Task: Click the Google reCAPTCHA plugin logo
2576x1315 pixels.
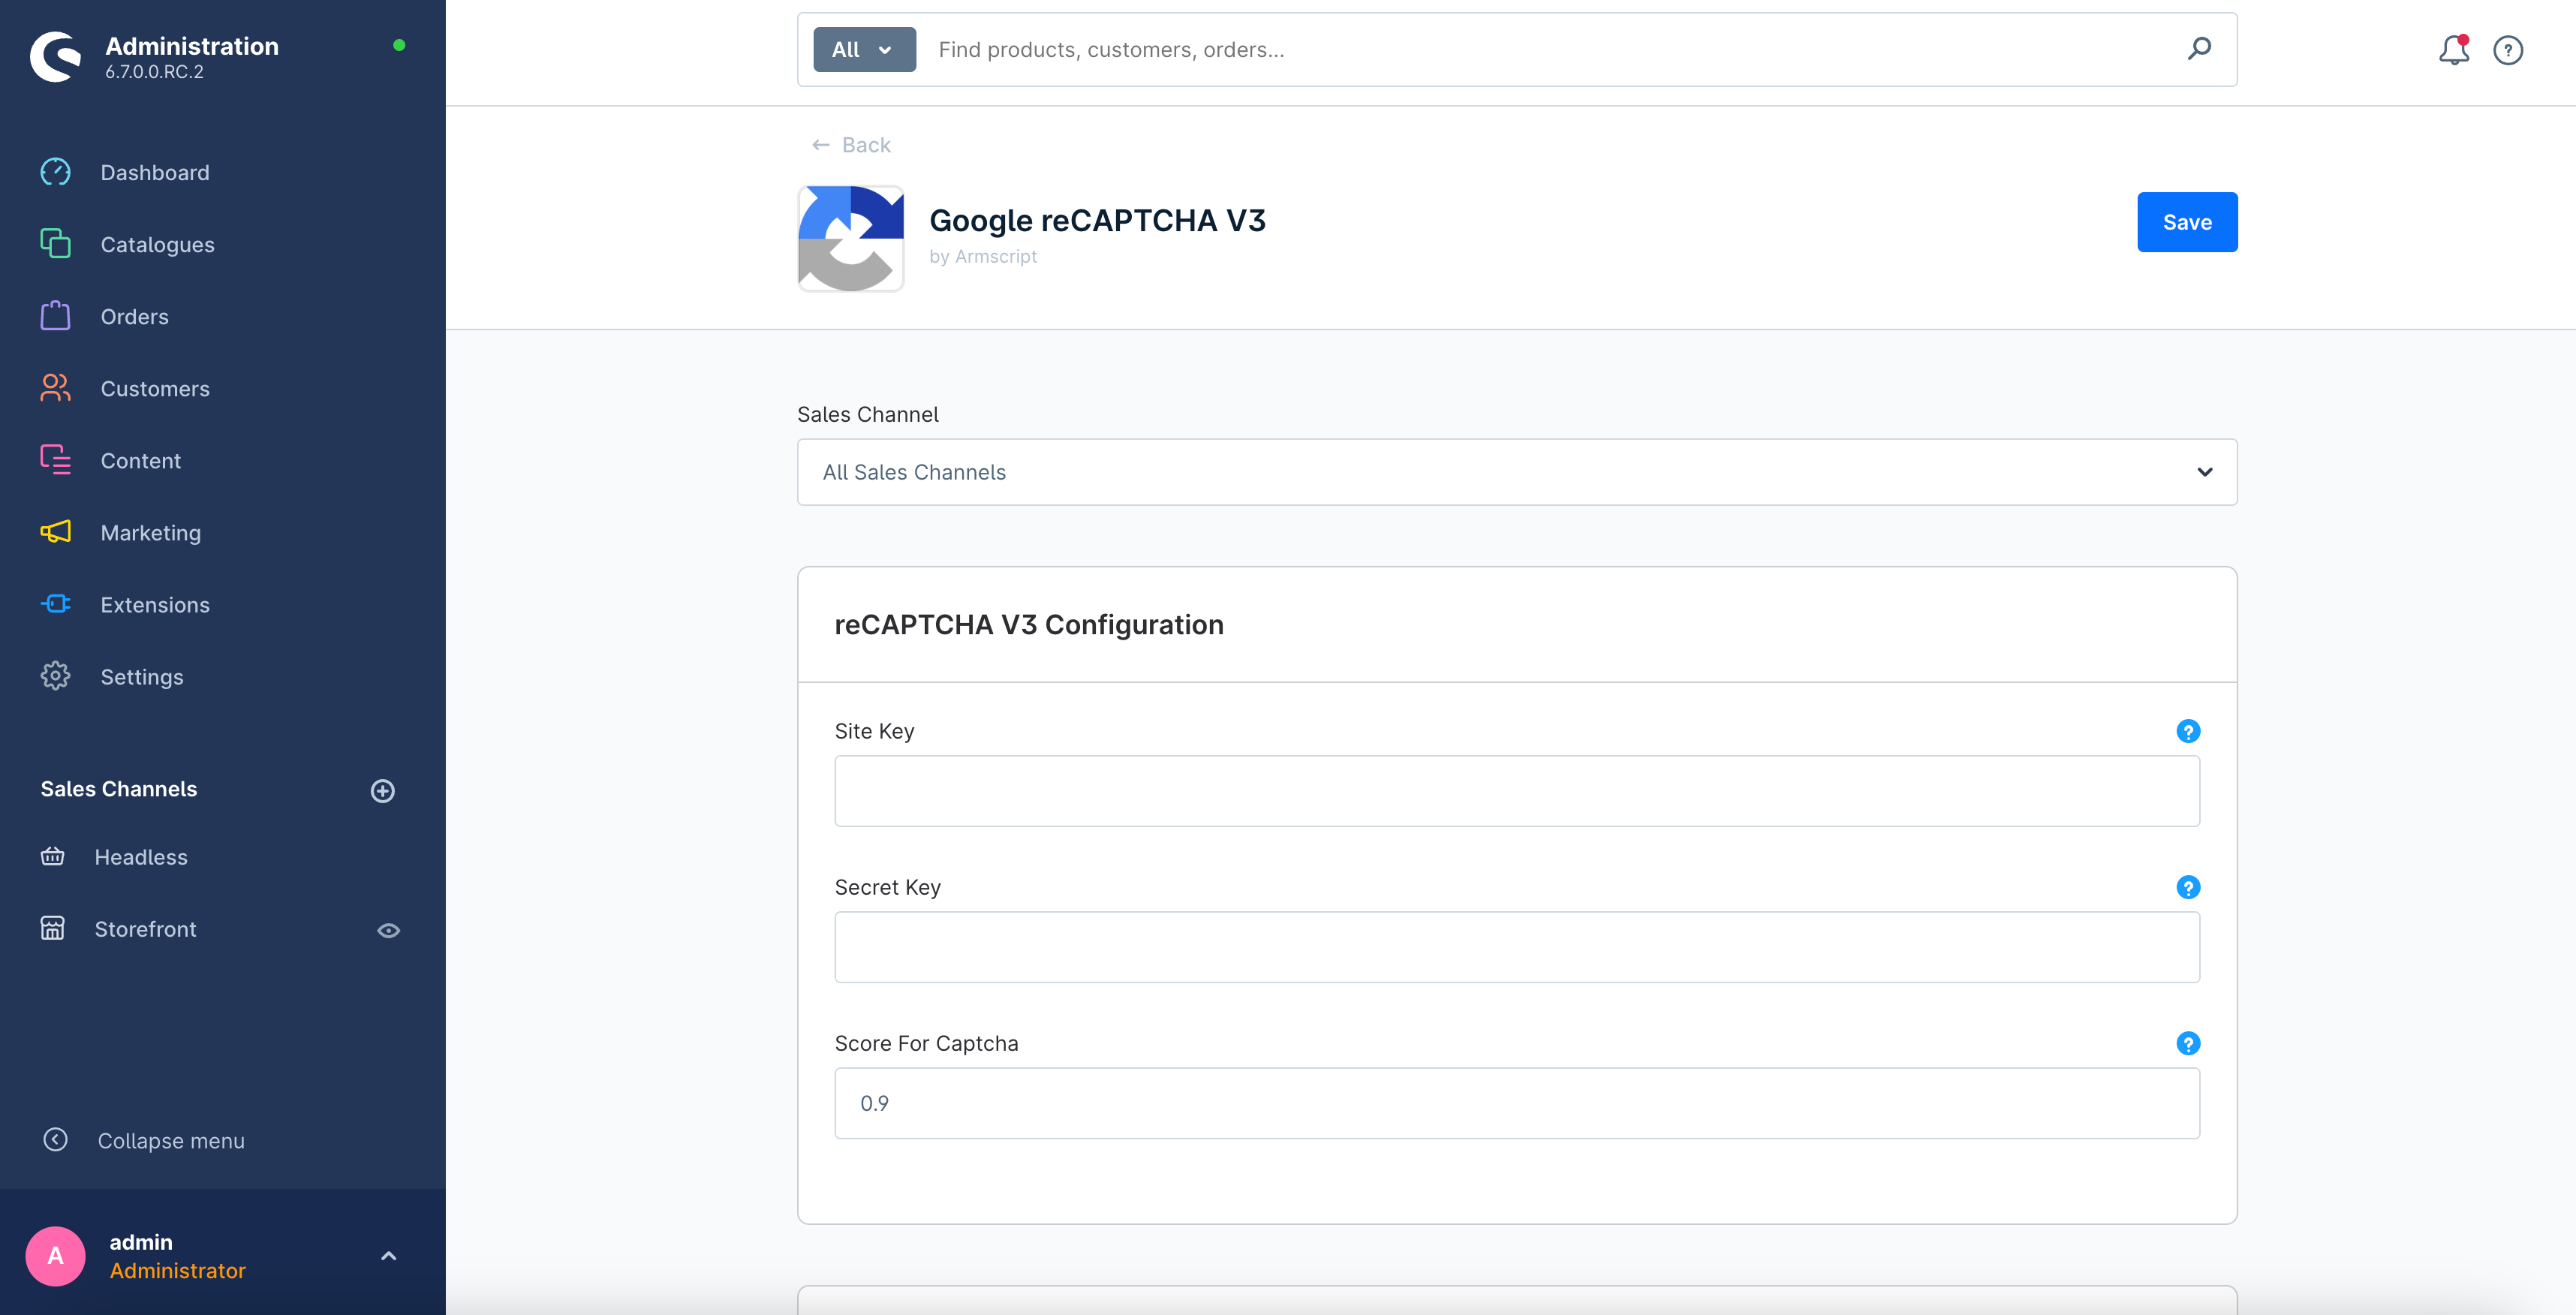Action: [851, 238]
